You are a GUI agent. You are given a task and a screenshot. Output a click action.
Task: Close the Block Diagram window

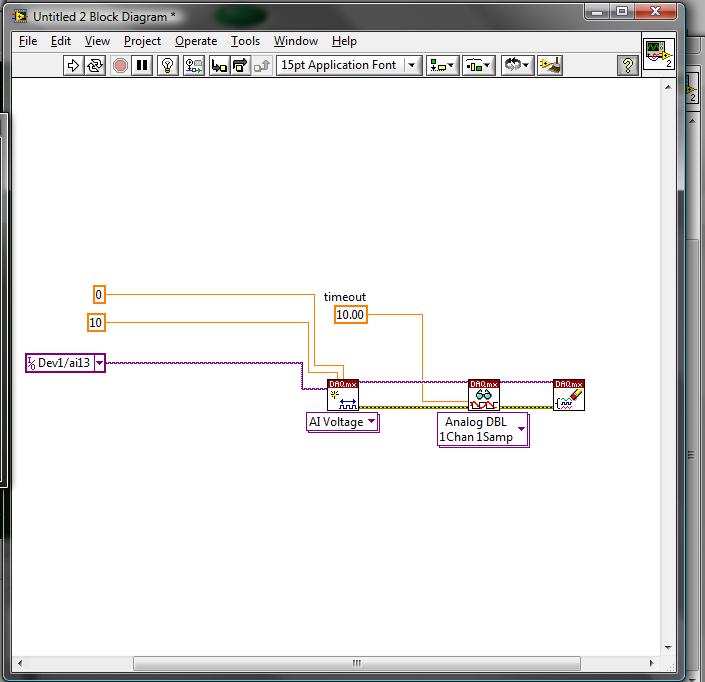655,12
